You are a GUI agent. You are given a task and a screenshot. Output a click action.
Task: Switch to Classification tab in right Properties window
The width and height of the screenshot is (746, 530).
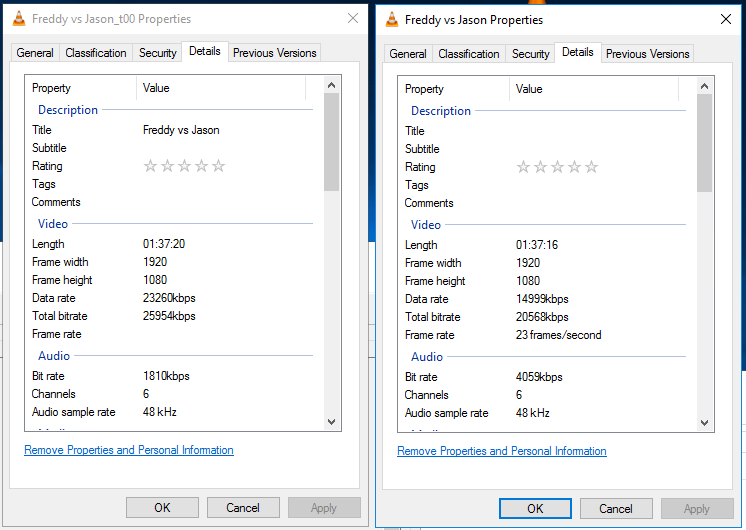coord(469,54)
